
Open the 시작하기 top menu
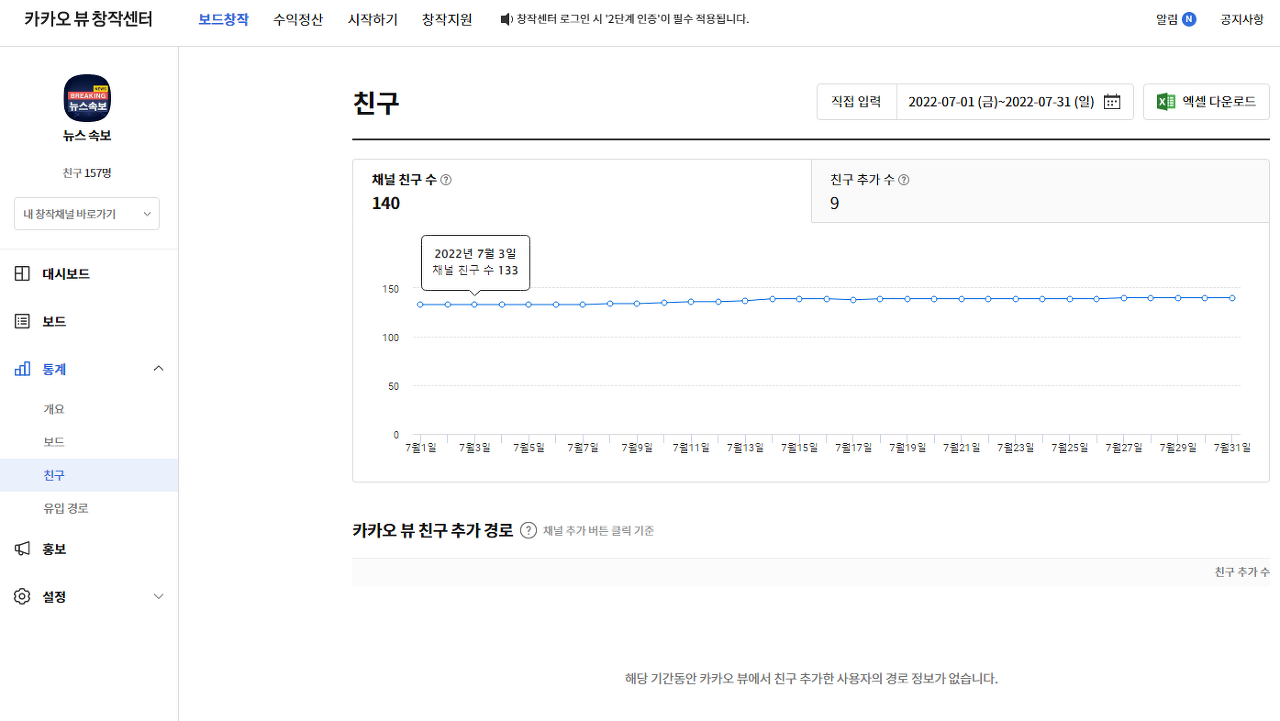pos(373,19)
